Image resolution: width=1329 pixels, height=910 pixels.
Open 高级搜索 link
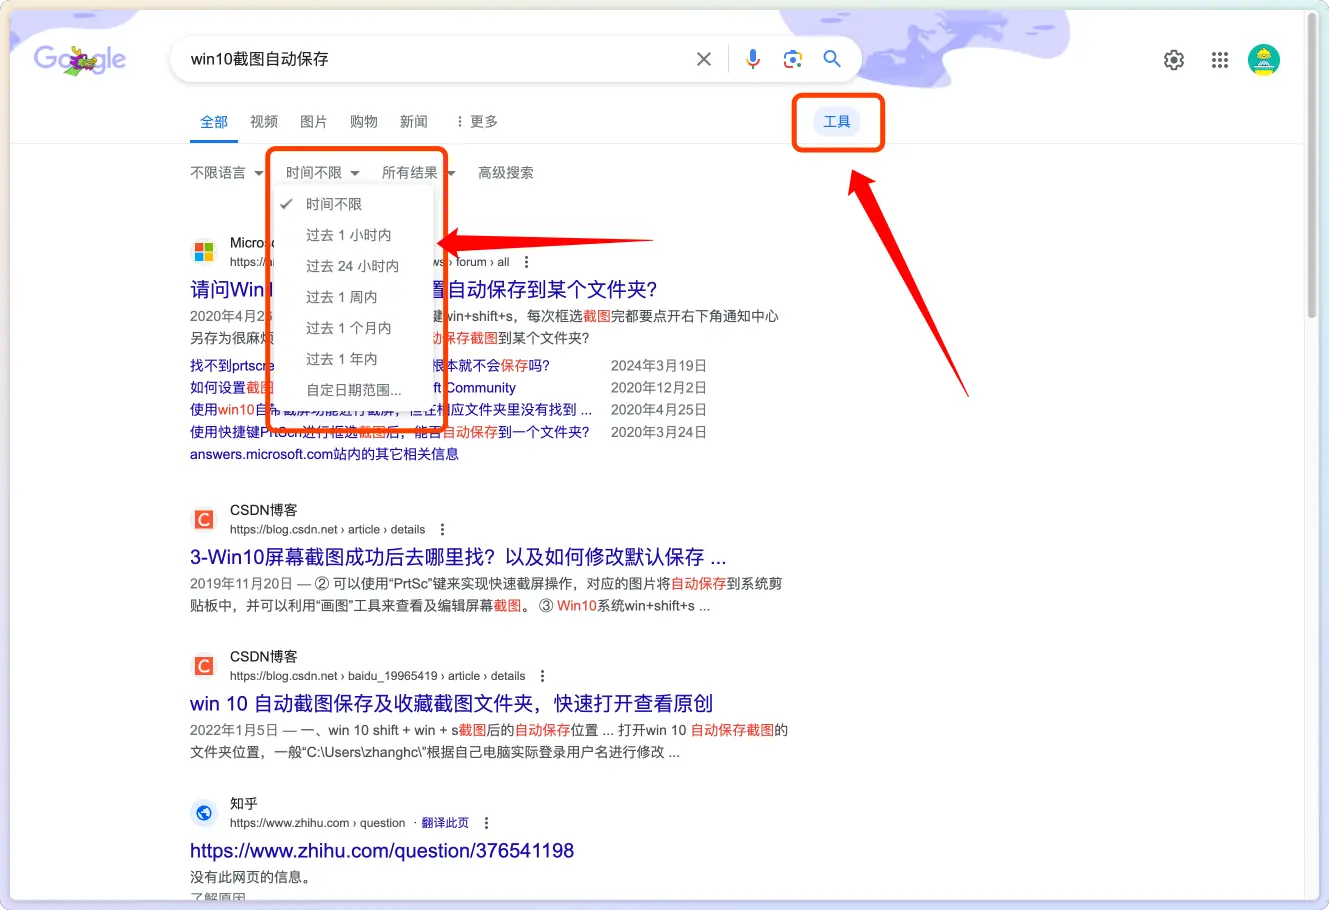pyautogui.click(x=506, y=173)
